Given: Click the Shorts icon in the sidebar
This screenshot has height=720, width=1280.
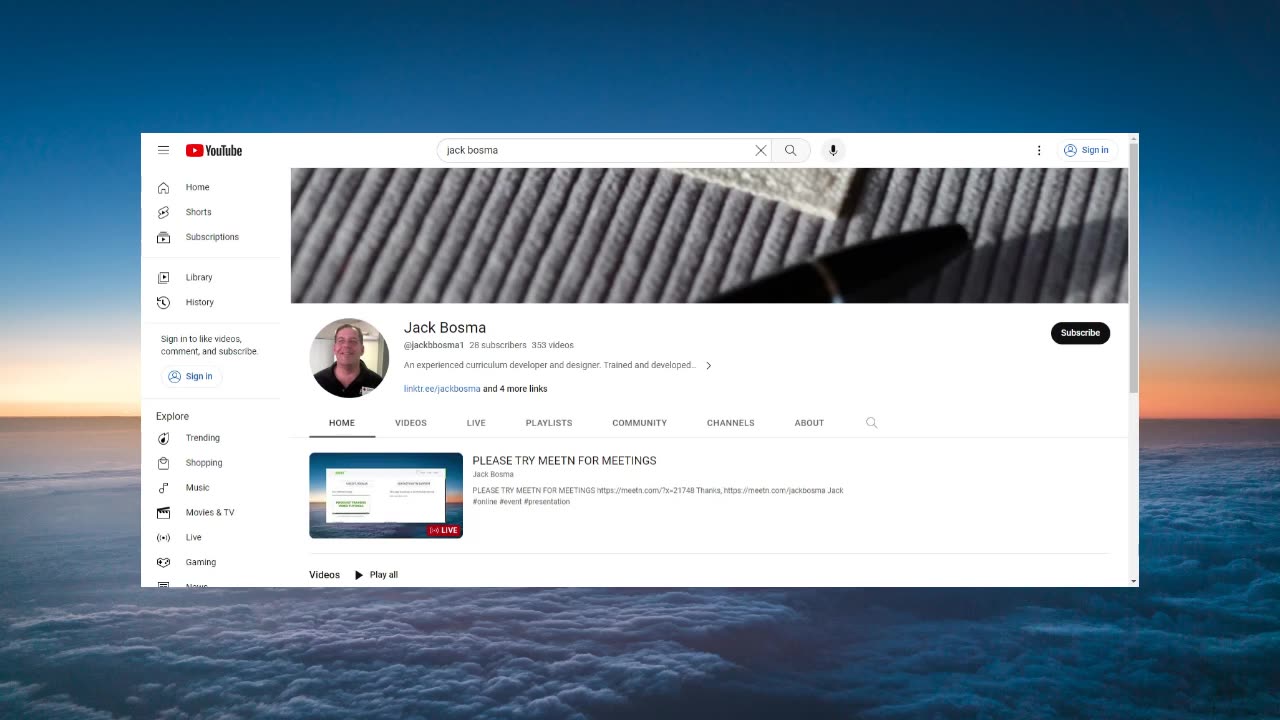Looking at the screenshot, I should [x=163, y=212].
